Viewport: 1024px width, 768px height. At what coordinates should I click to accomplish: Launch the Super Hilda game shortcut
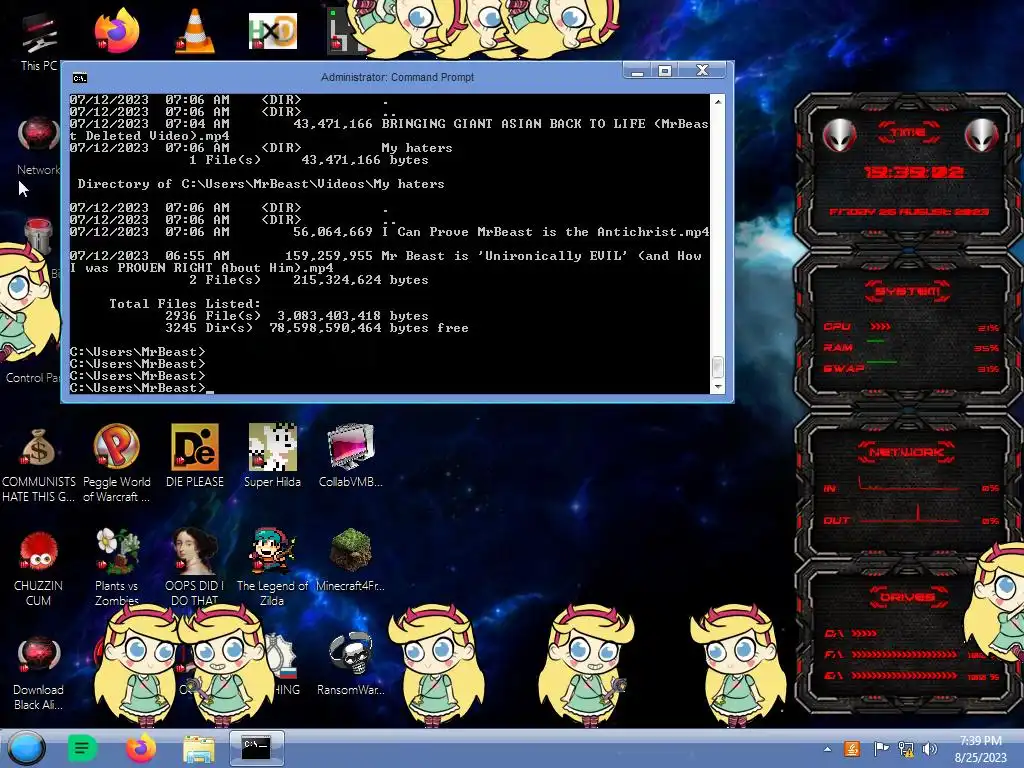272,456
